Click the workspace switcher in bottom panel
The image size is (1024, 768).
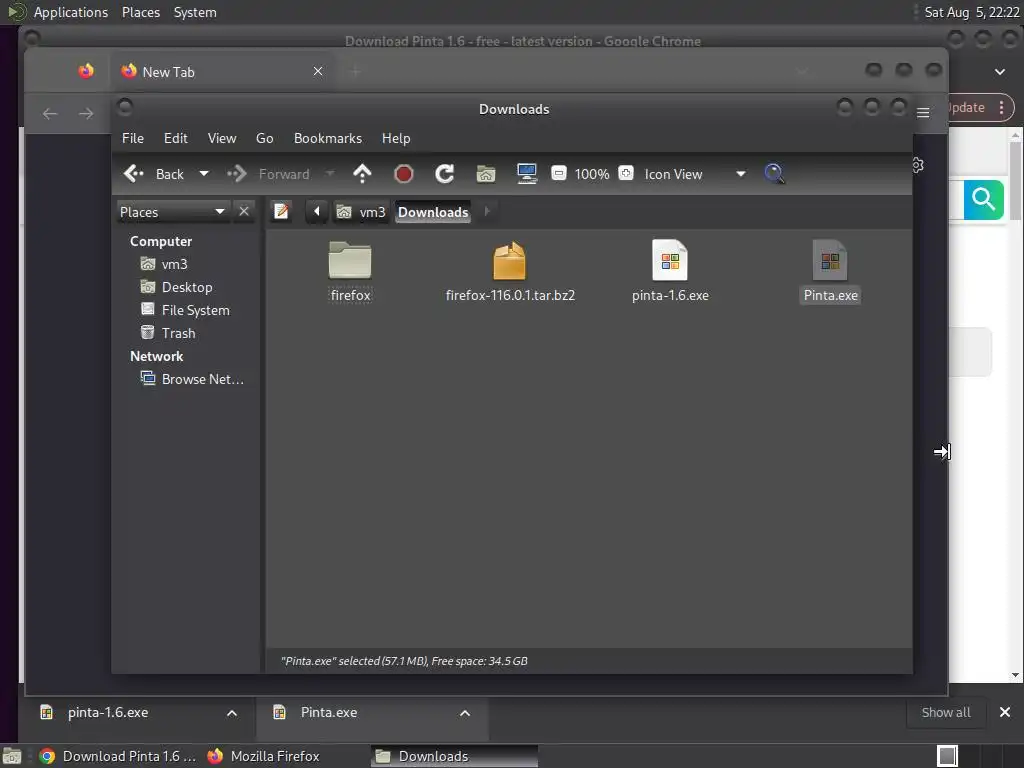pyautogui.click(x=947, y=756)
